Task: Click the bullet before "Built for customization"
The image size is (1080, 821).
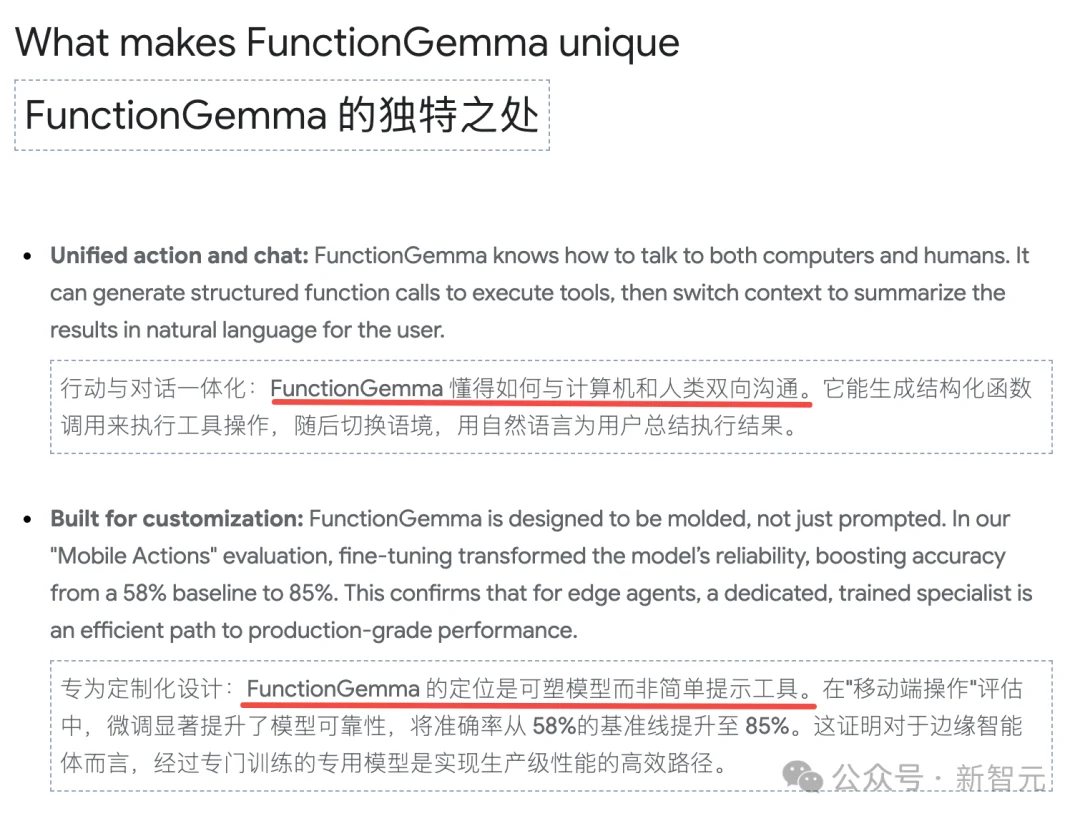Action: [28, 520]
